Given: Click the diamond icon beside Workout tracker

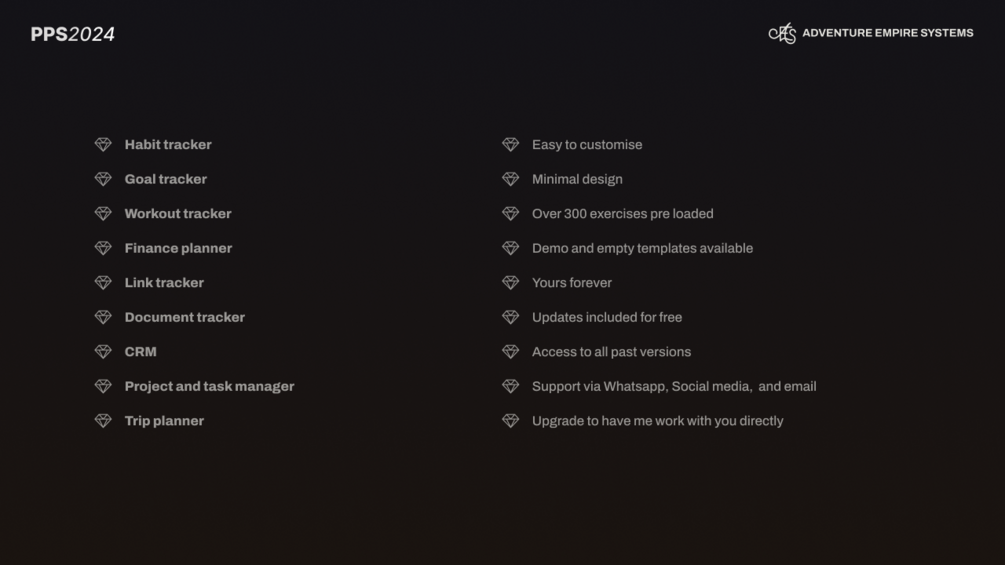Looking at the screenshot, I should 103,214.
